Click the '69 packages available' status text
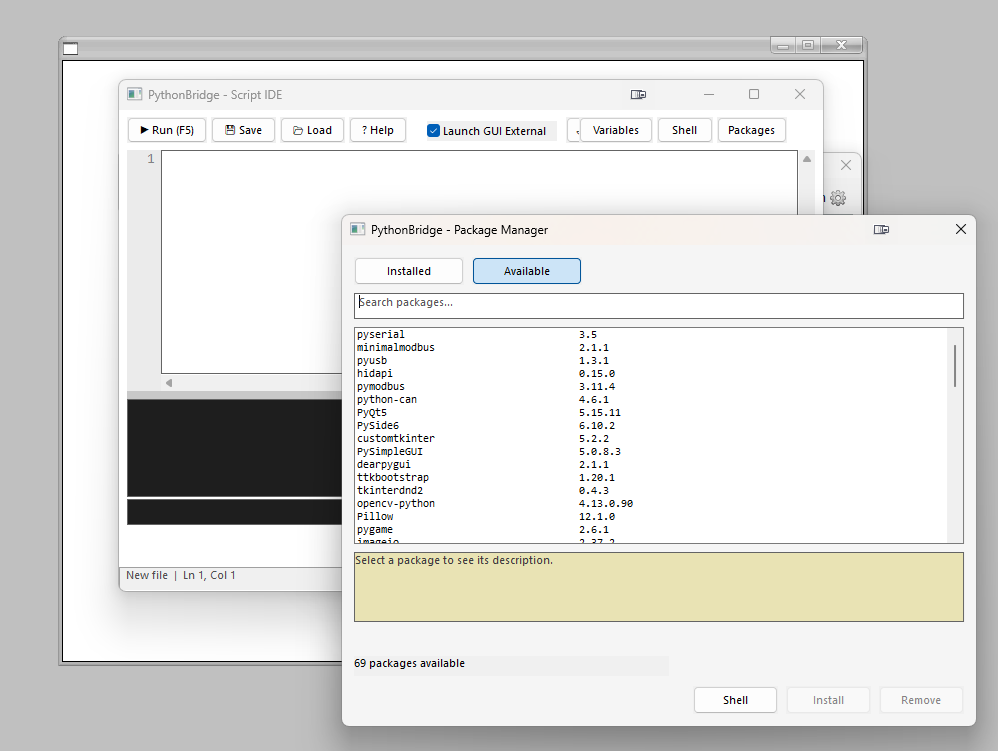998x751 pixels. (409, 663)
